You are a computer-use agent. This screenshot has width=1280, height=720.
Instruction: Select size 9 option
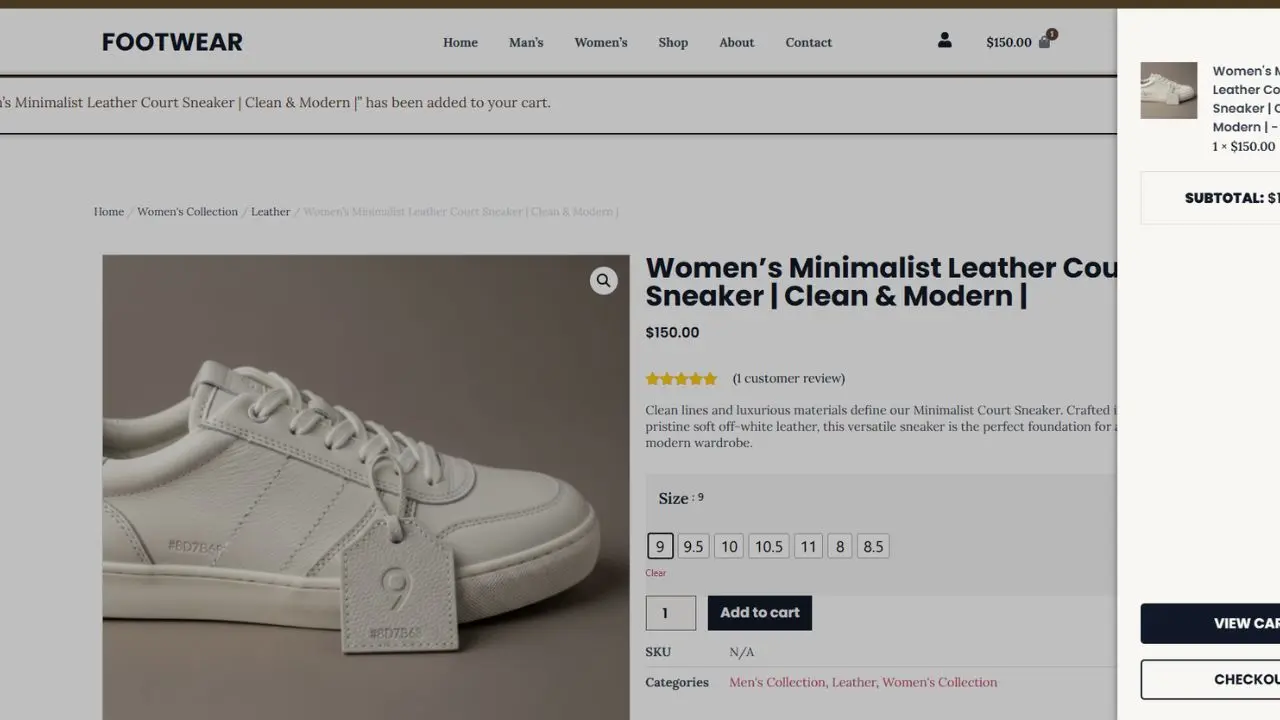tap(660, 547)
